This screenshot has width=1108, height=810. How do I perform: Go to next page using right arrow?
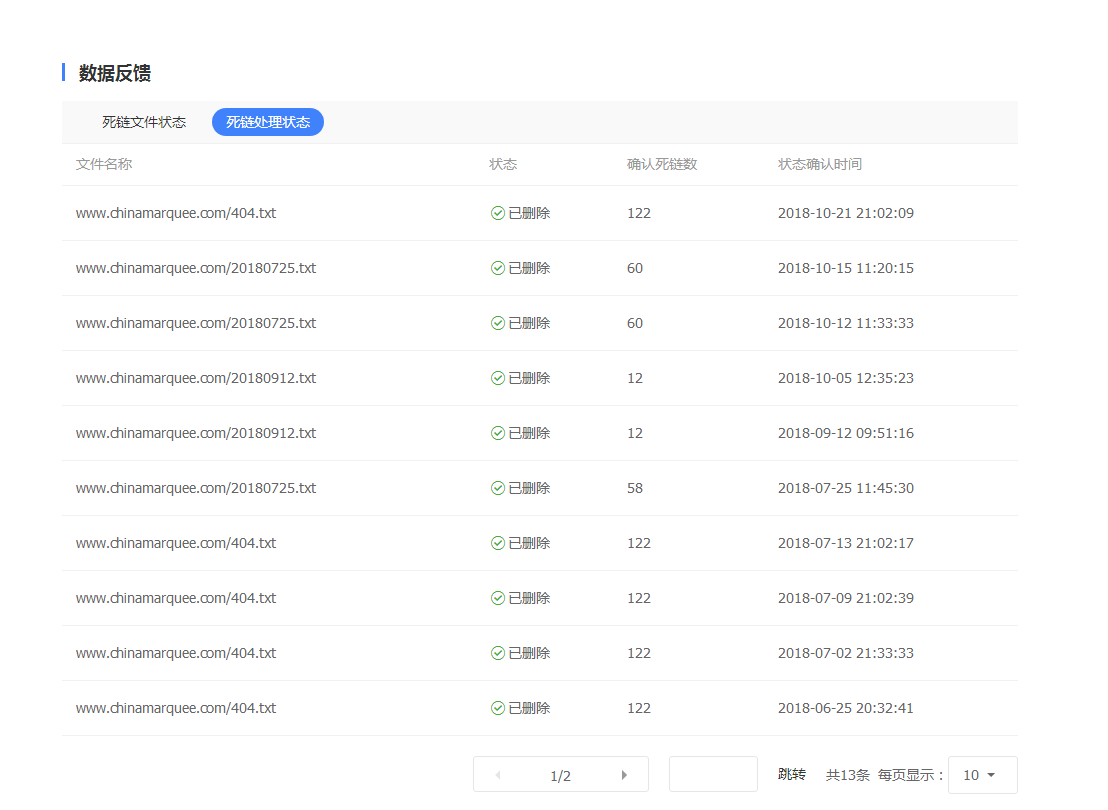point(624,775)
